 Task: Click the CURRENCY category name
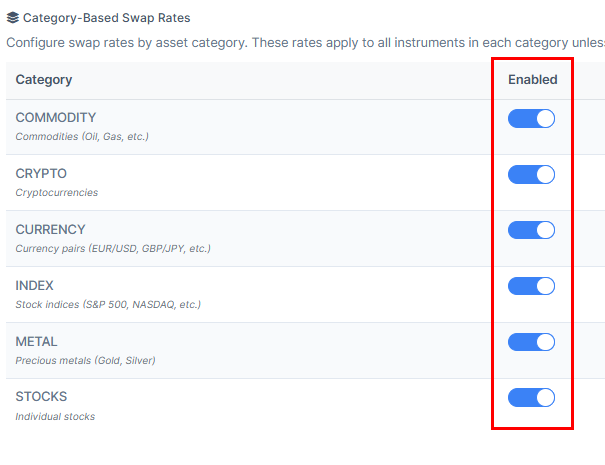50,230
